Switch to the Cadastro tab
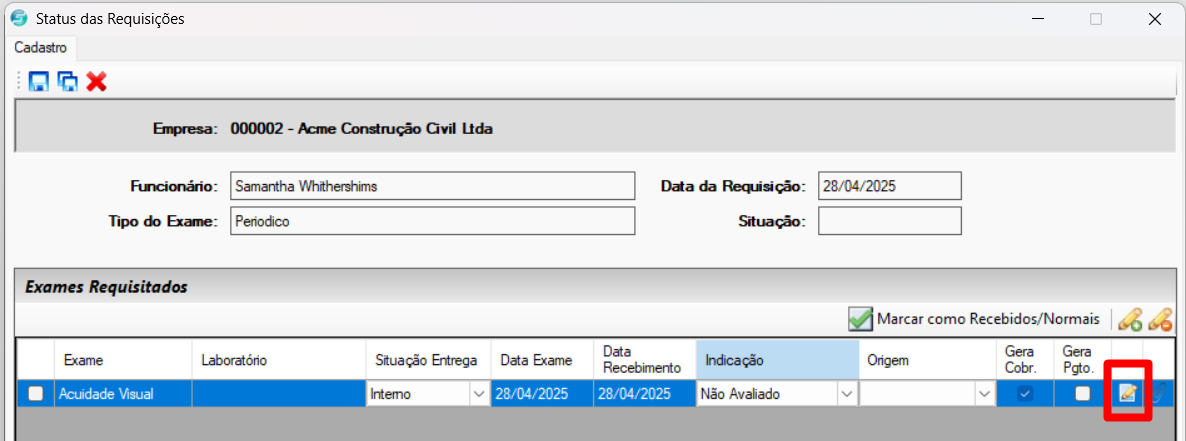1186x441 pixels. [41, 48]
